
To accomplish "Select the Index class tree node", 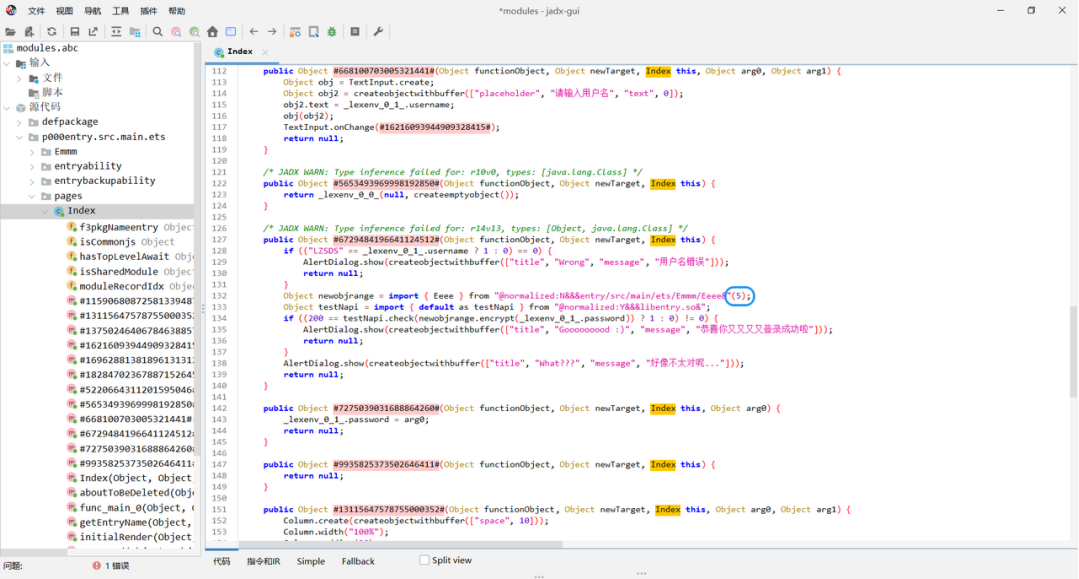I will tap(81, 211).
